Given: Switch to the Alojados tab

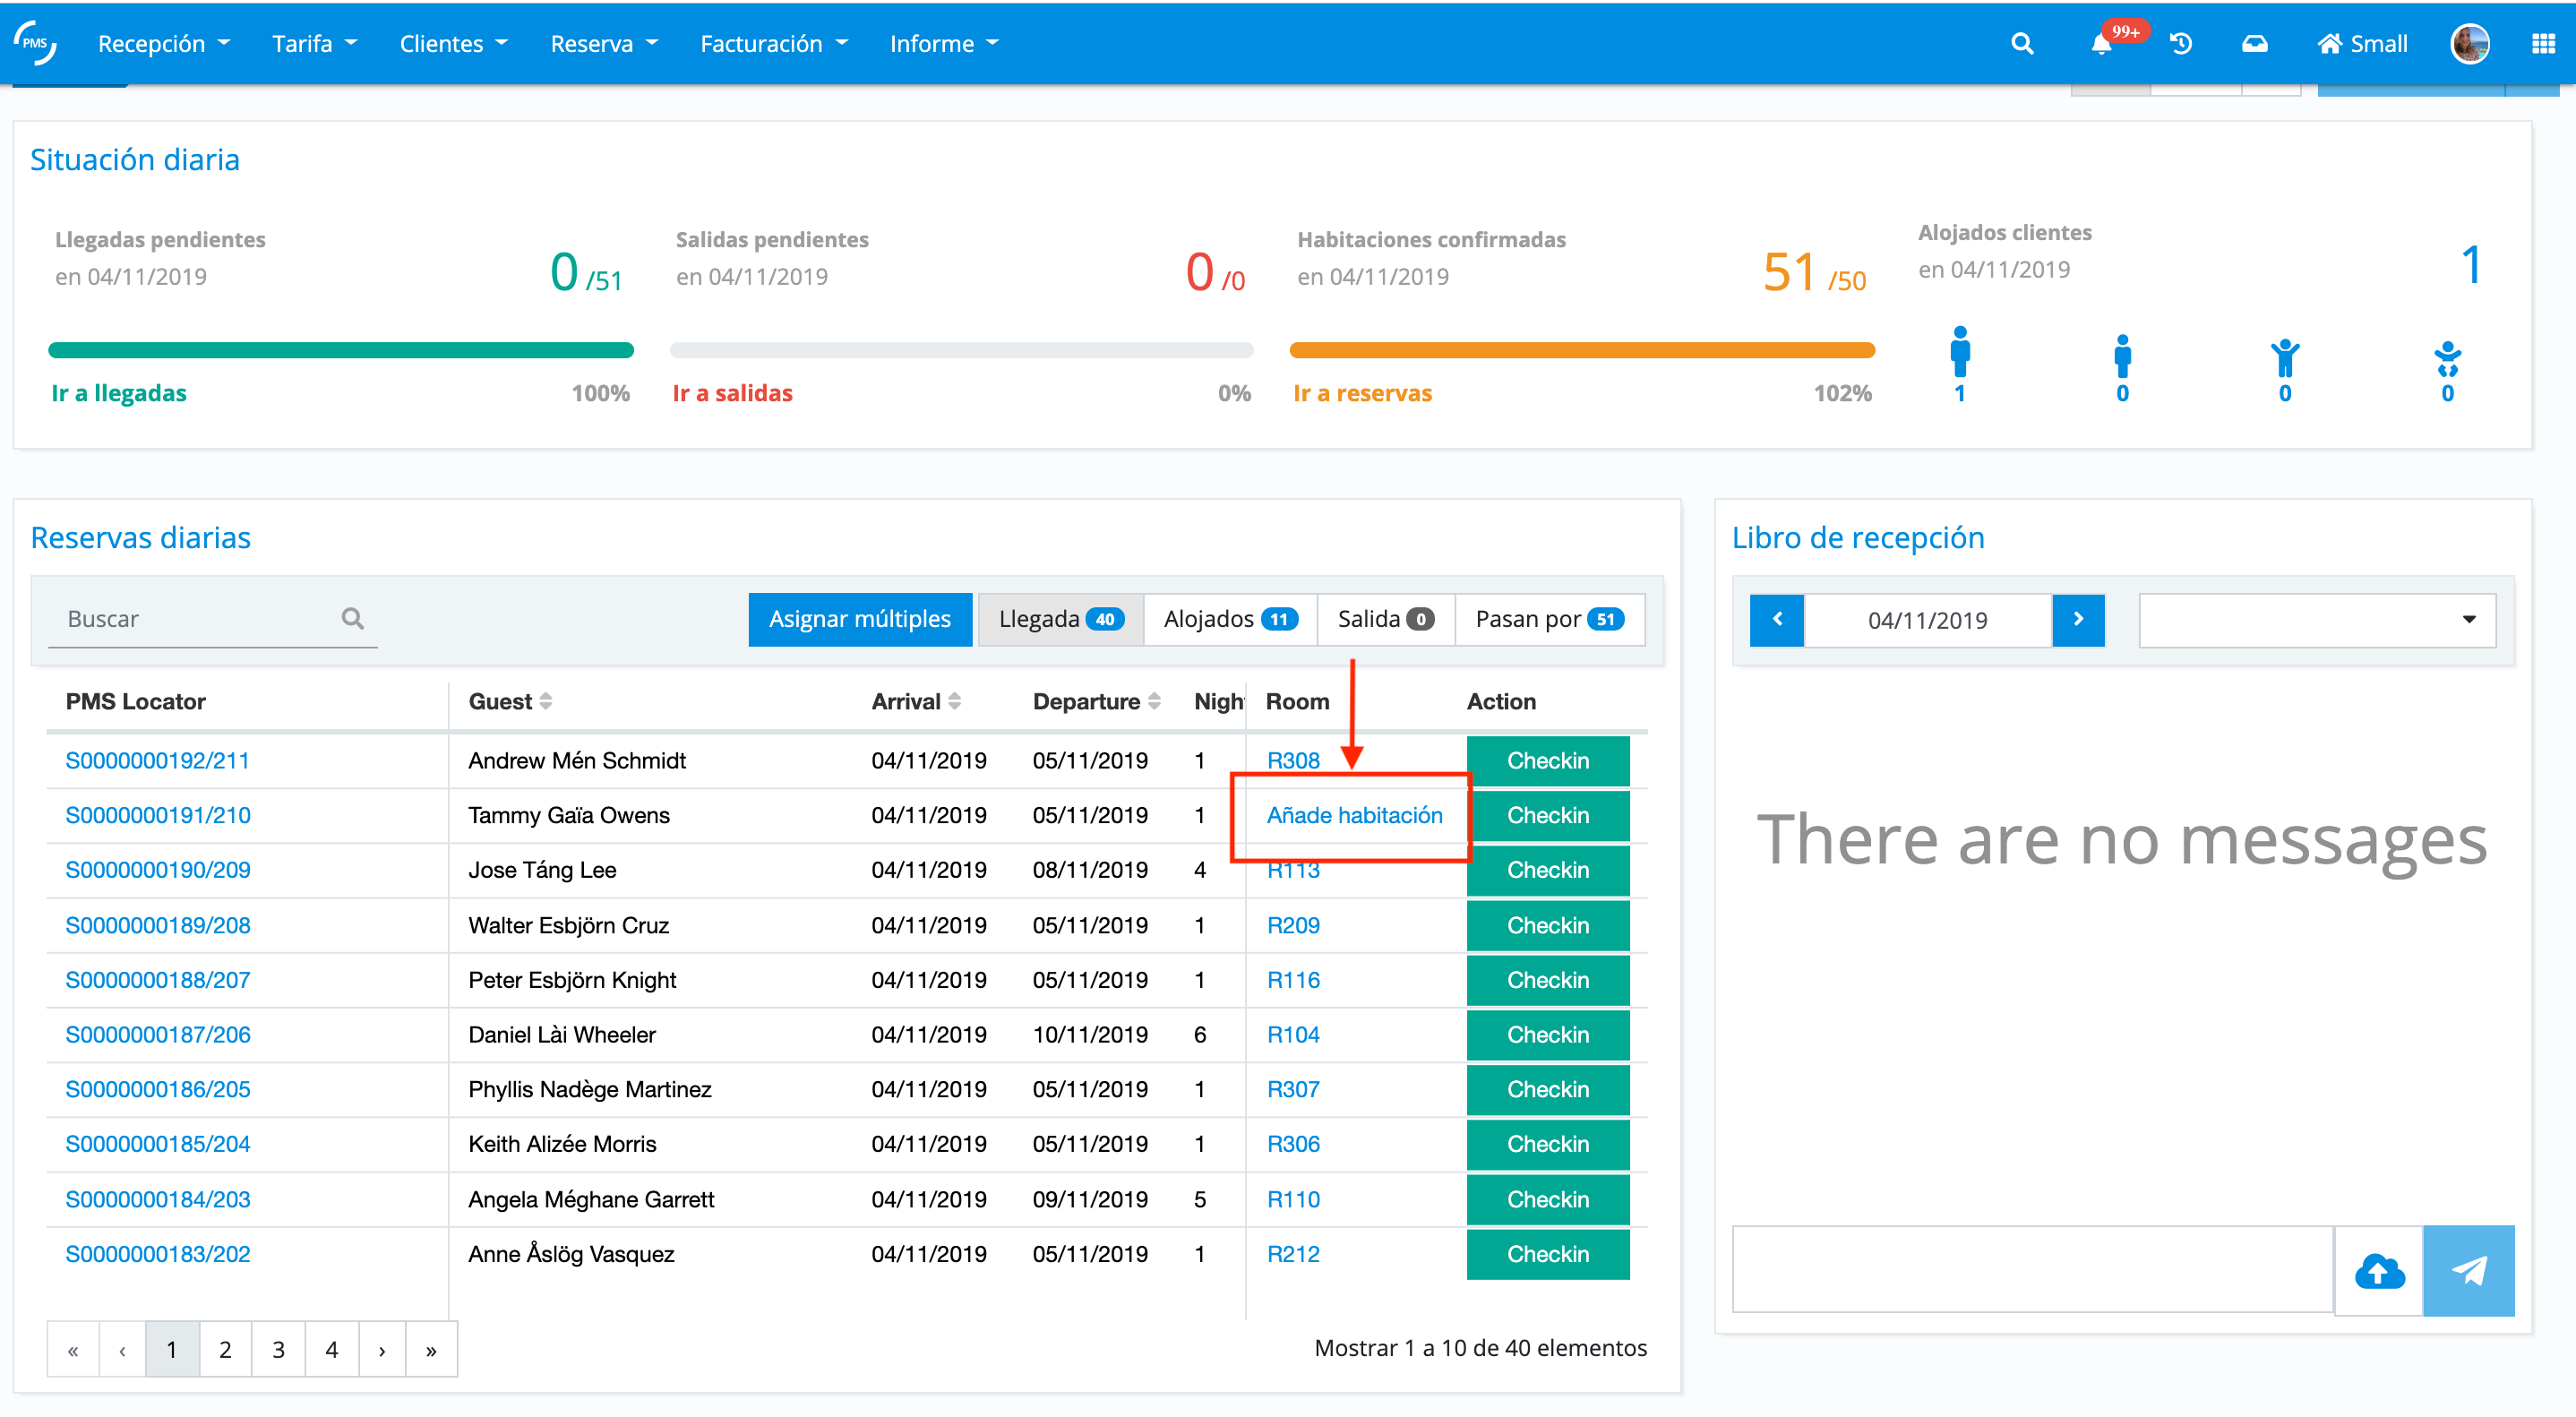Looking at the screenshot, I should 1229,619.
